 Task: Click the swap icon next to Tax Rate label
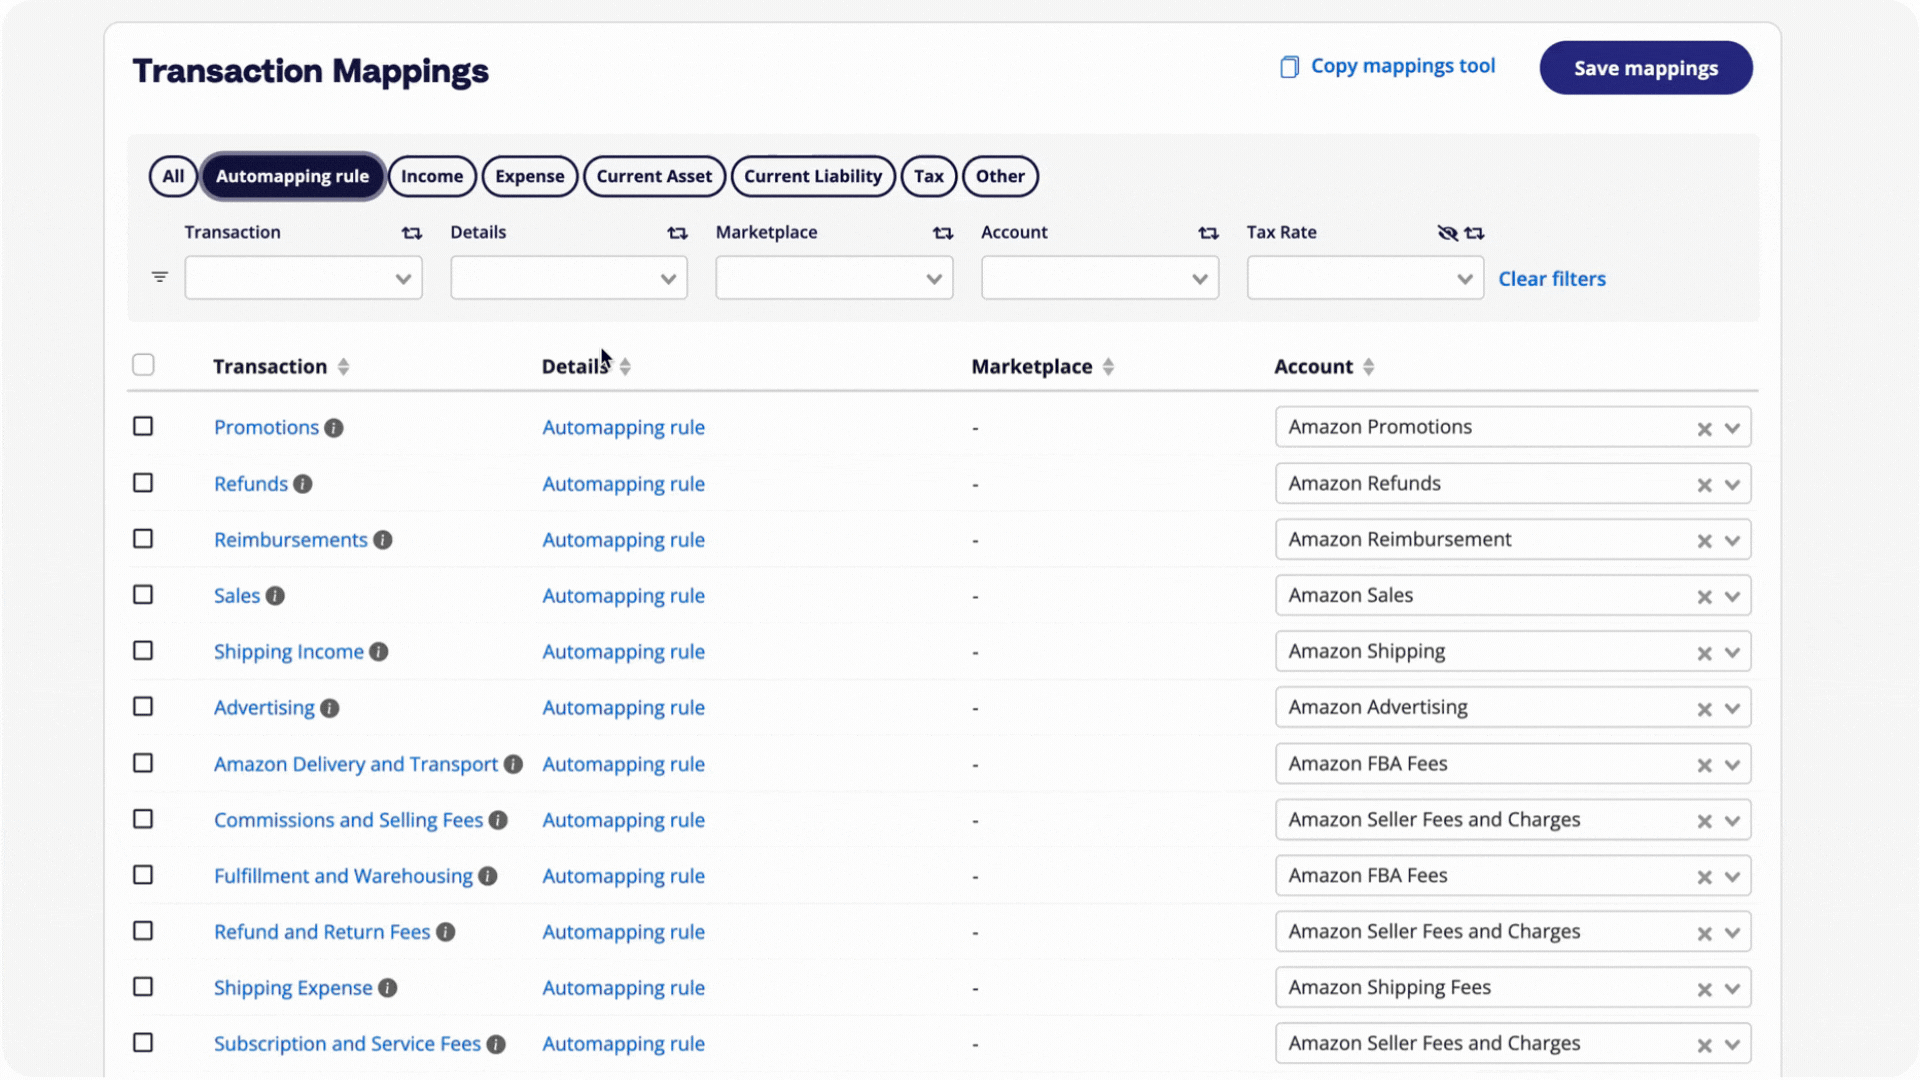[x=1474, y=233]
